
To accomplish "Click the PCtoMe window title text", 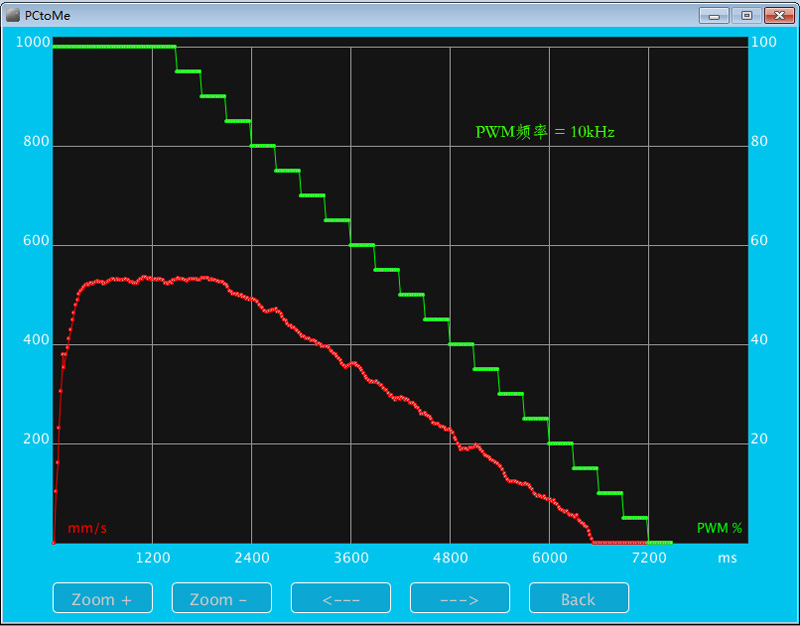I will click(47, 16).
